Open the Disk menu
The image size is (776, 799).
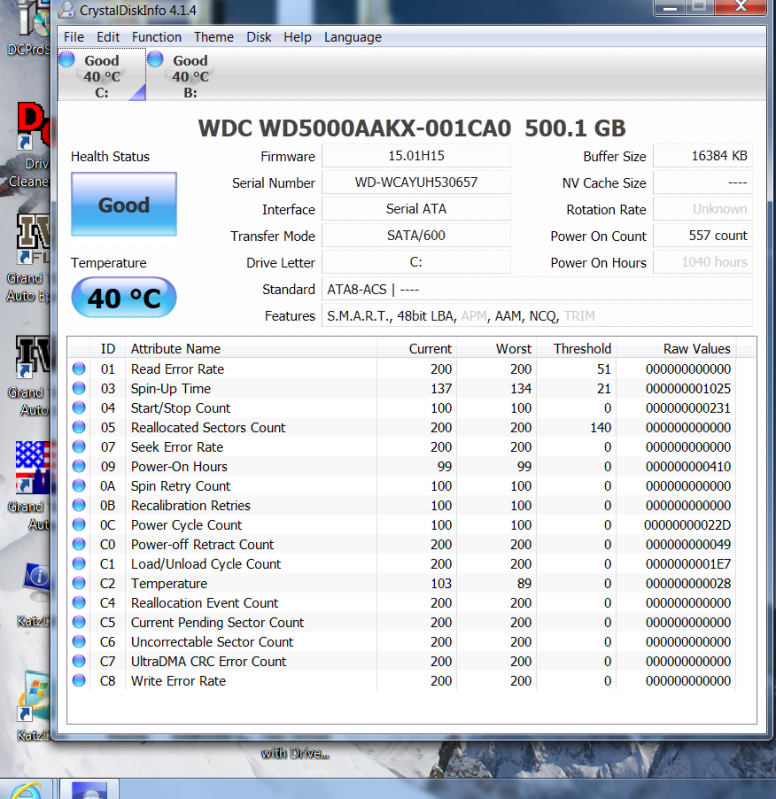pyautogui.click(x=259, y=37)
